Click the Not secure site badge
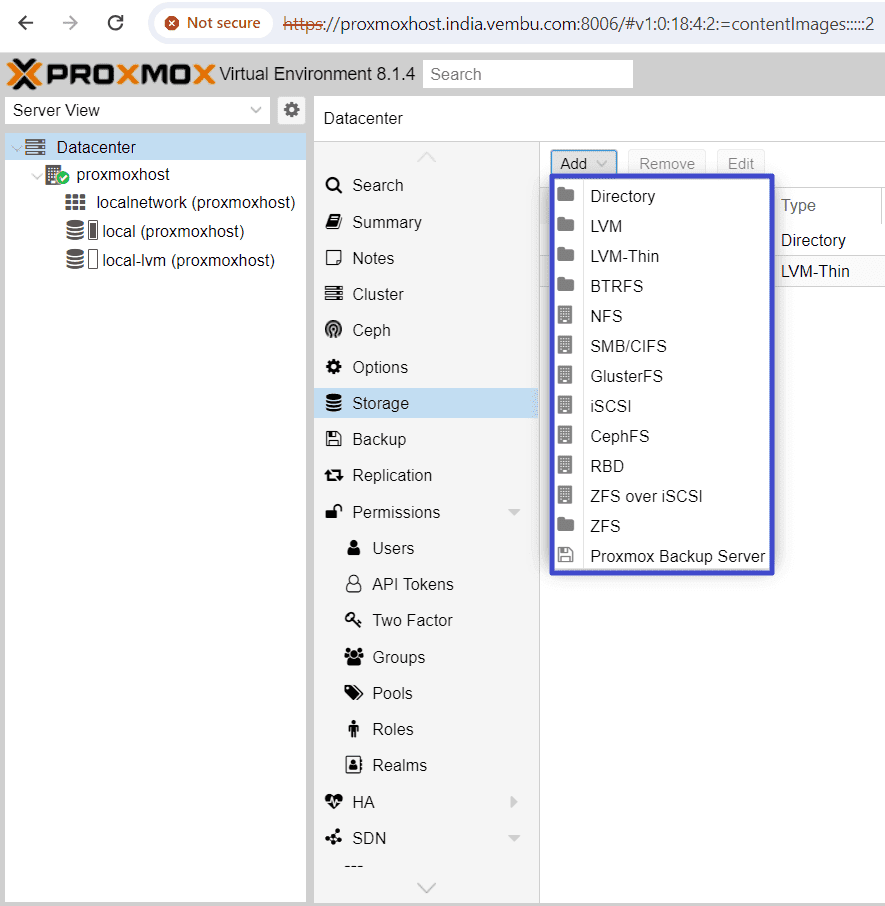This screenshot has width=885, height=906. click(214, 23)
